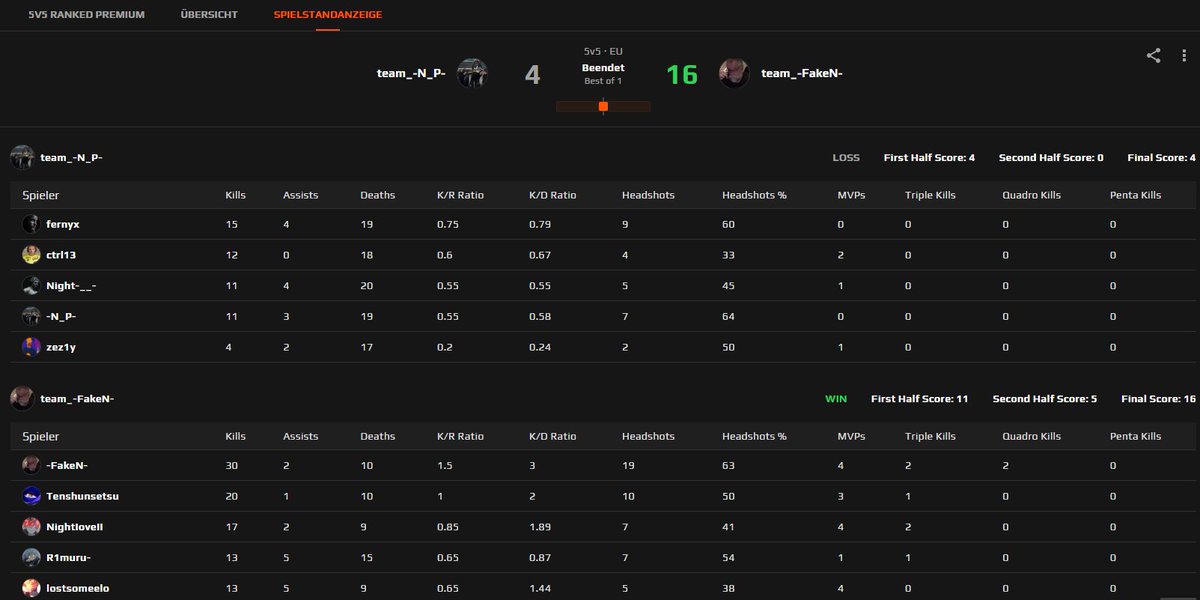Select fernyx's player avatar

(x=30, y=224)
